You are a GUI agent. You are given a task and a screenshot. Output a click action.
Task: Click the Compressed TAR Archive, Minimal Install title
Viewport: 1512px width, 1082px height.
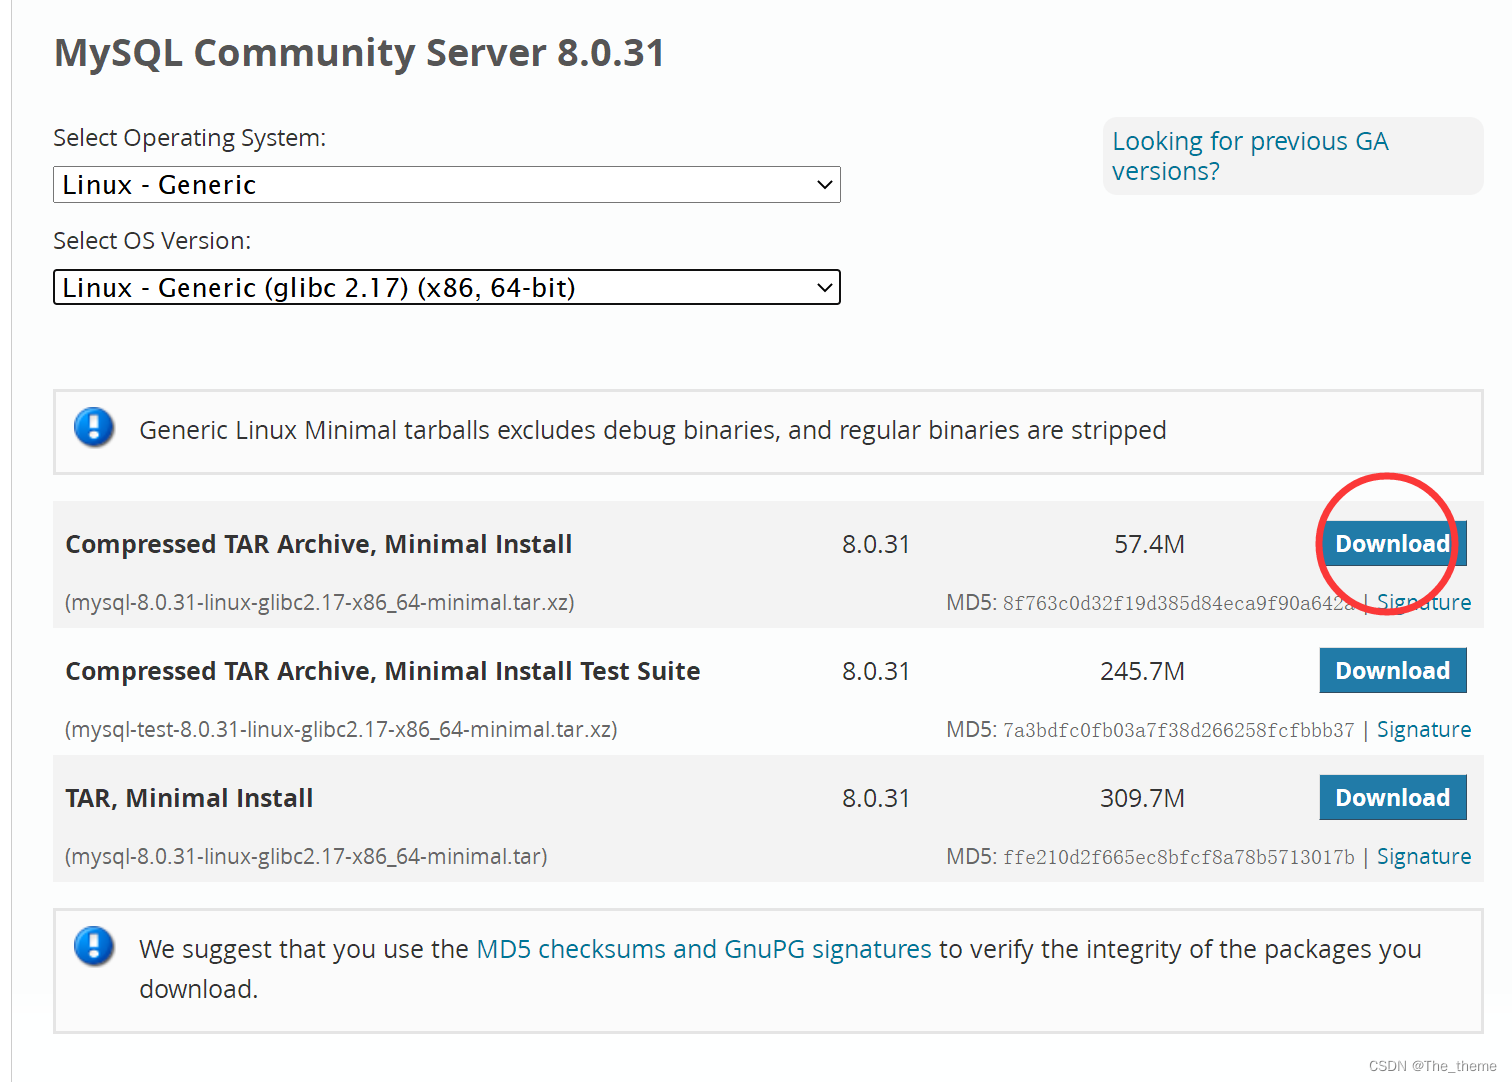319,545
